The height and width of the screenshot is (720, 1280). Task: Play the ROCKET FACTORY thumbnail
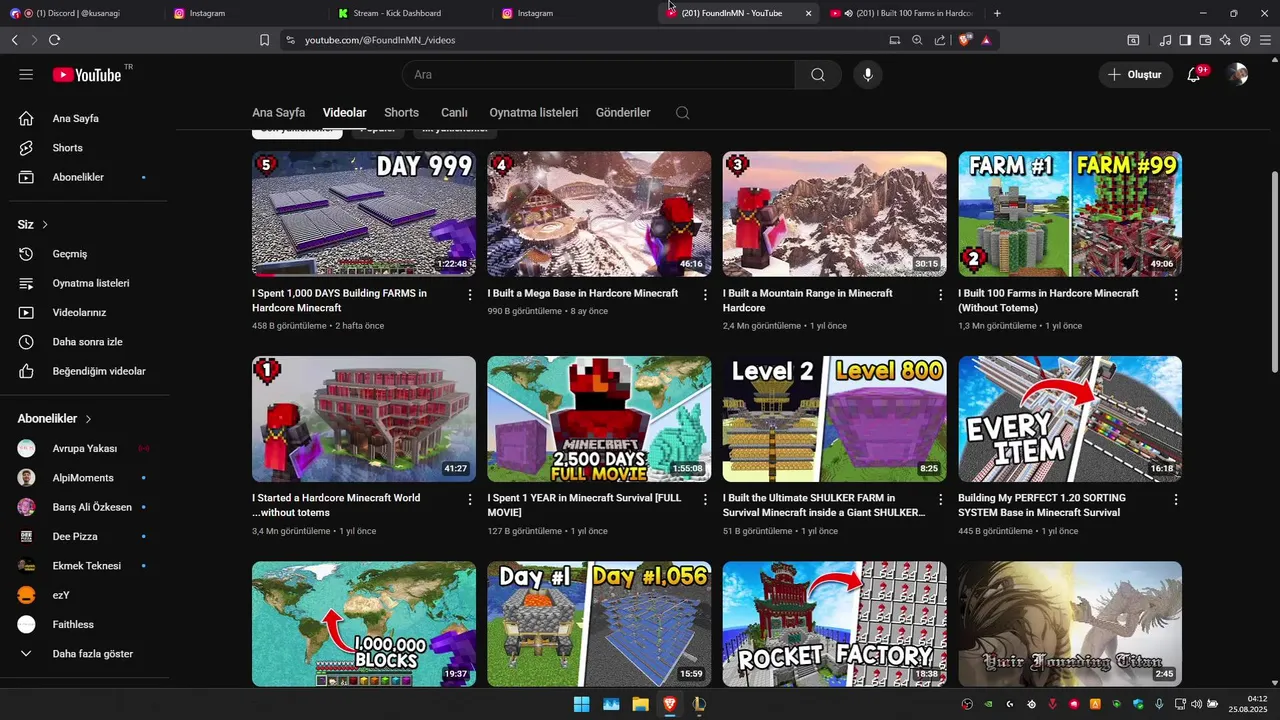834,624
